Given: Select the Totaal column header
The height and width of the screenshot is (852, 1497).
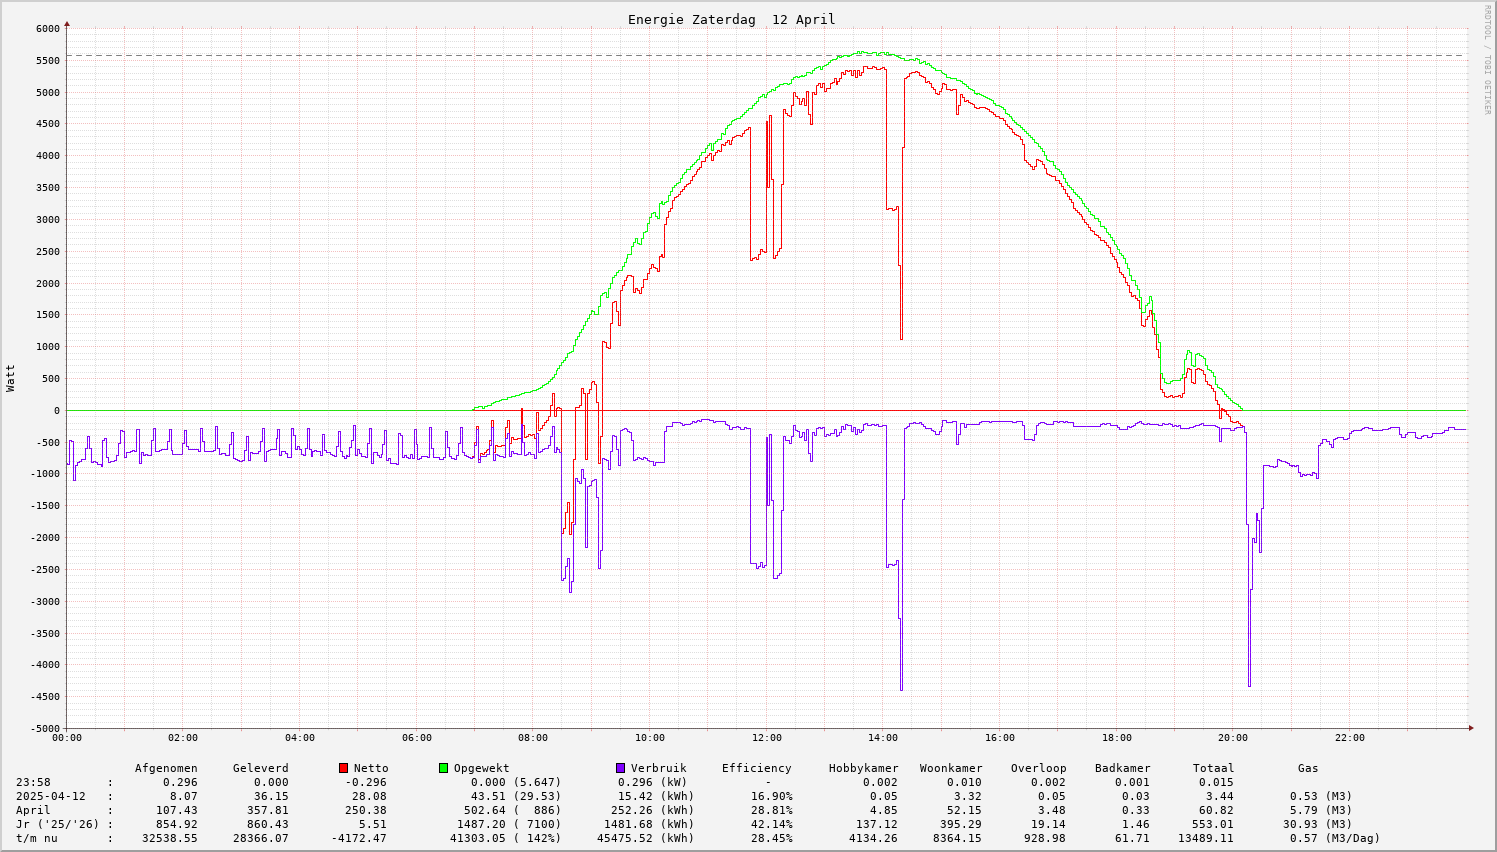Looking at the screenshot, I should [1213, 768].
